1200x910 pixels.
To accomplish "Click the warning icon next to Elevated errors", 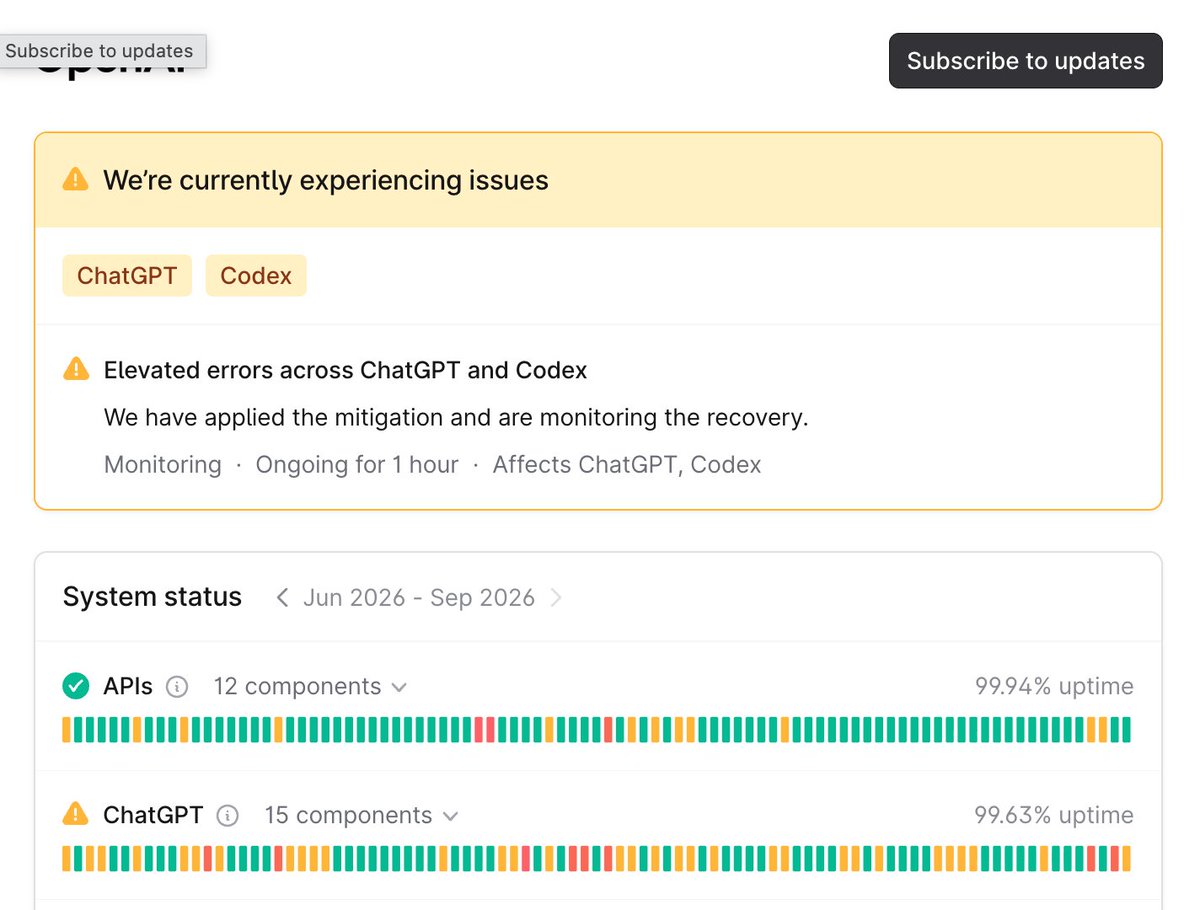I will point(76,369).
